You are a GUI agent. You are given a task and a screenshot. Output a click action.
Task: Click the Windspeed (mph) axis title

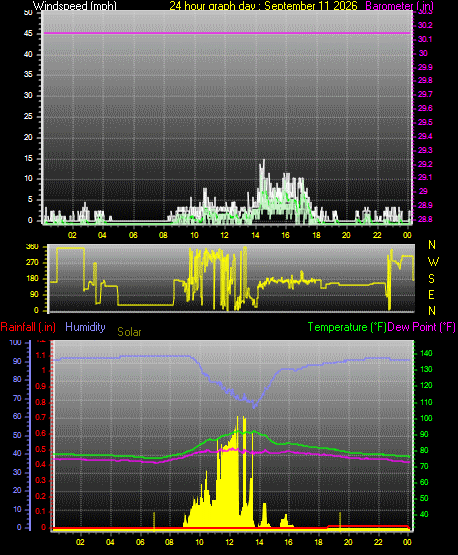(75, 5)
